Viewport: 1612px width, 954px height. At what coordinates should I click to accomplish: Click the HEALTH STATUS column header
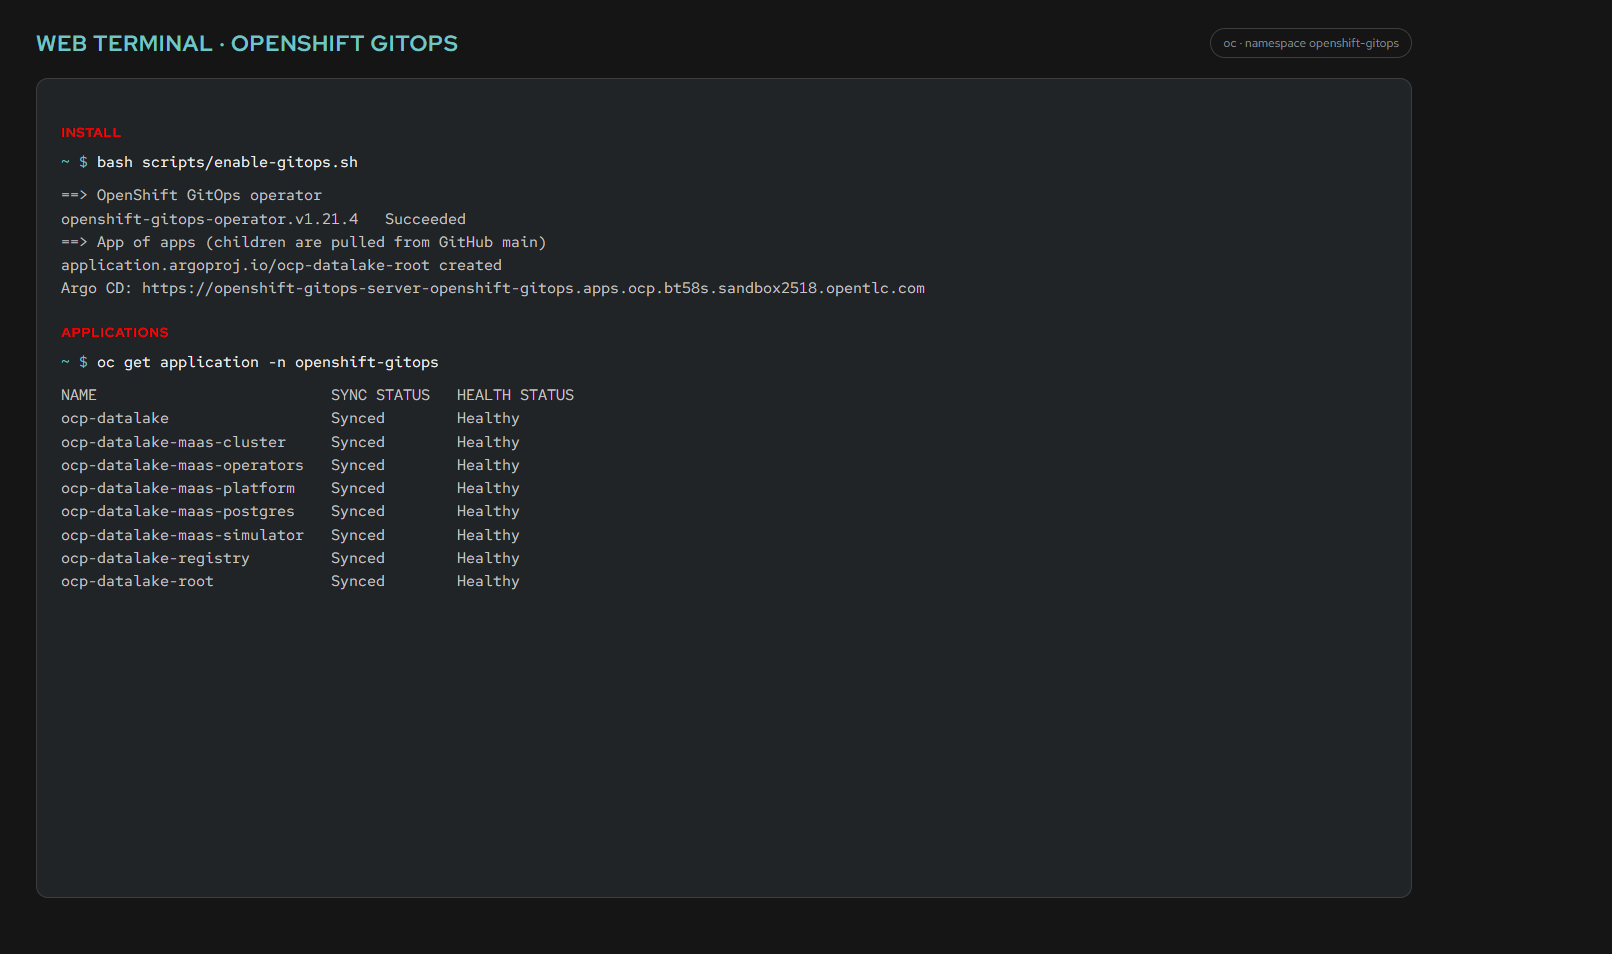pyautogui.click(x=515, y=395)
